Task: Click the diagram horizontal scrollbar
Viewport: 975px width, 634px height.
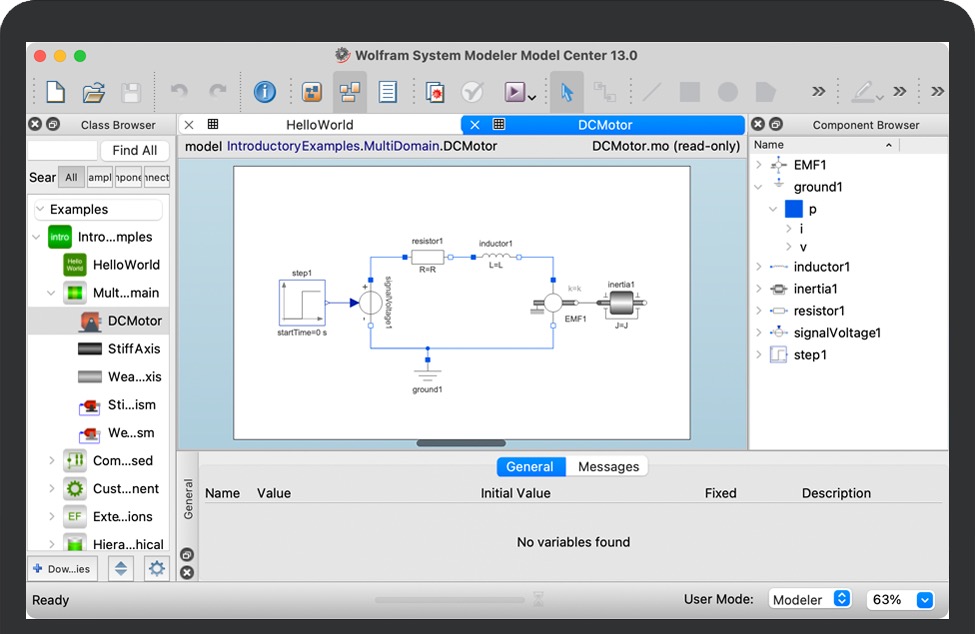Action: pos(461,443)
